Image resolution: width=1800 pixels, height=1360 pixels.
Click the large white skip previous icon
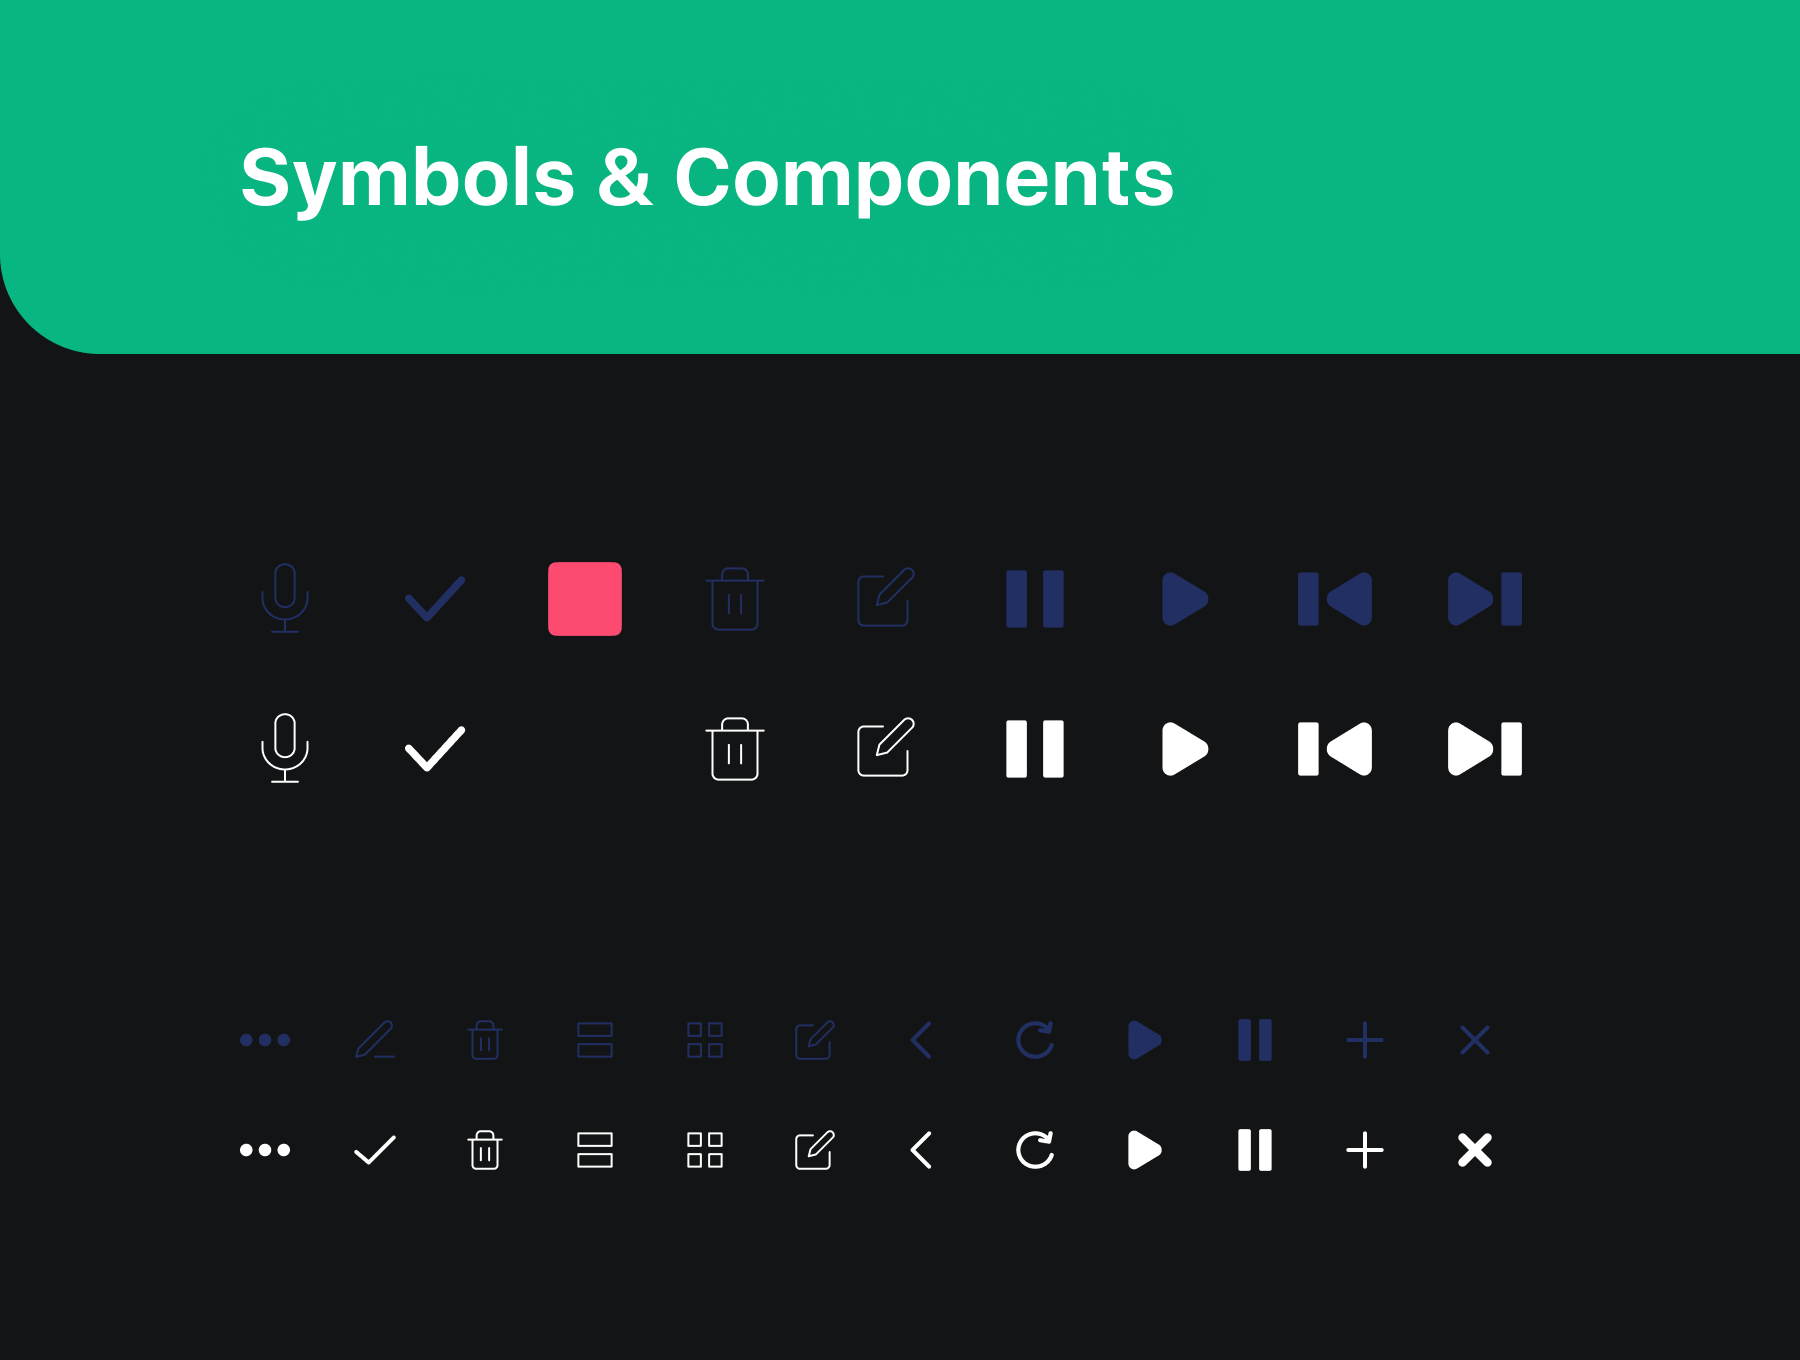[x=1335, y=748]
